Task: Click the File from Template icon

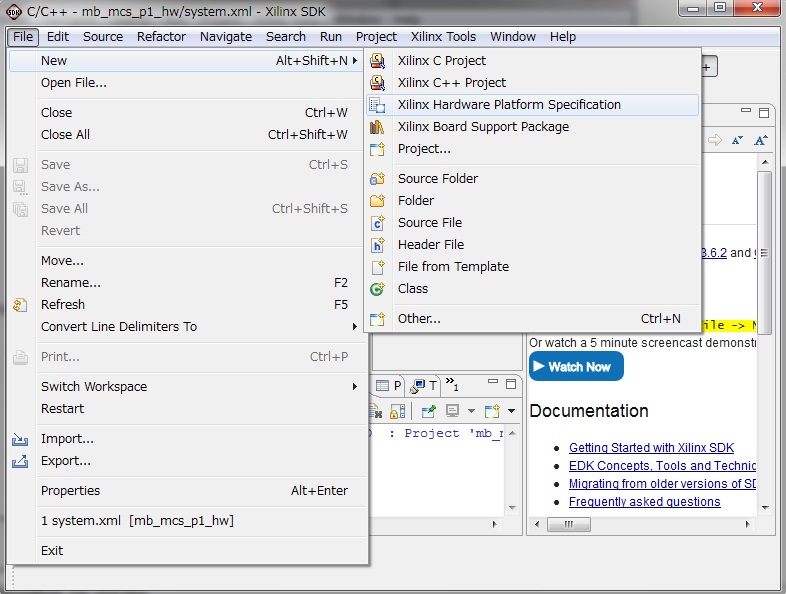Action: click(377, 267)
